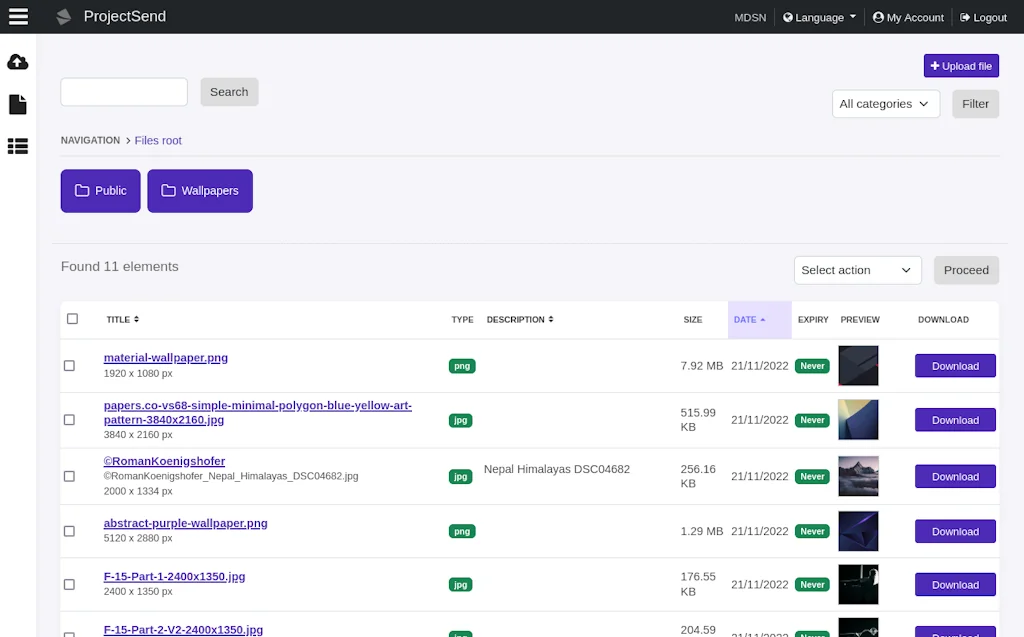Expand the Select action dropdown
The height and width of the screenshot is (637, 1024).
[x=857, y=270]
